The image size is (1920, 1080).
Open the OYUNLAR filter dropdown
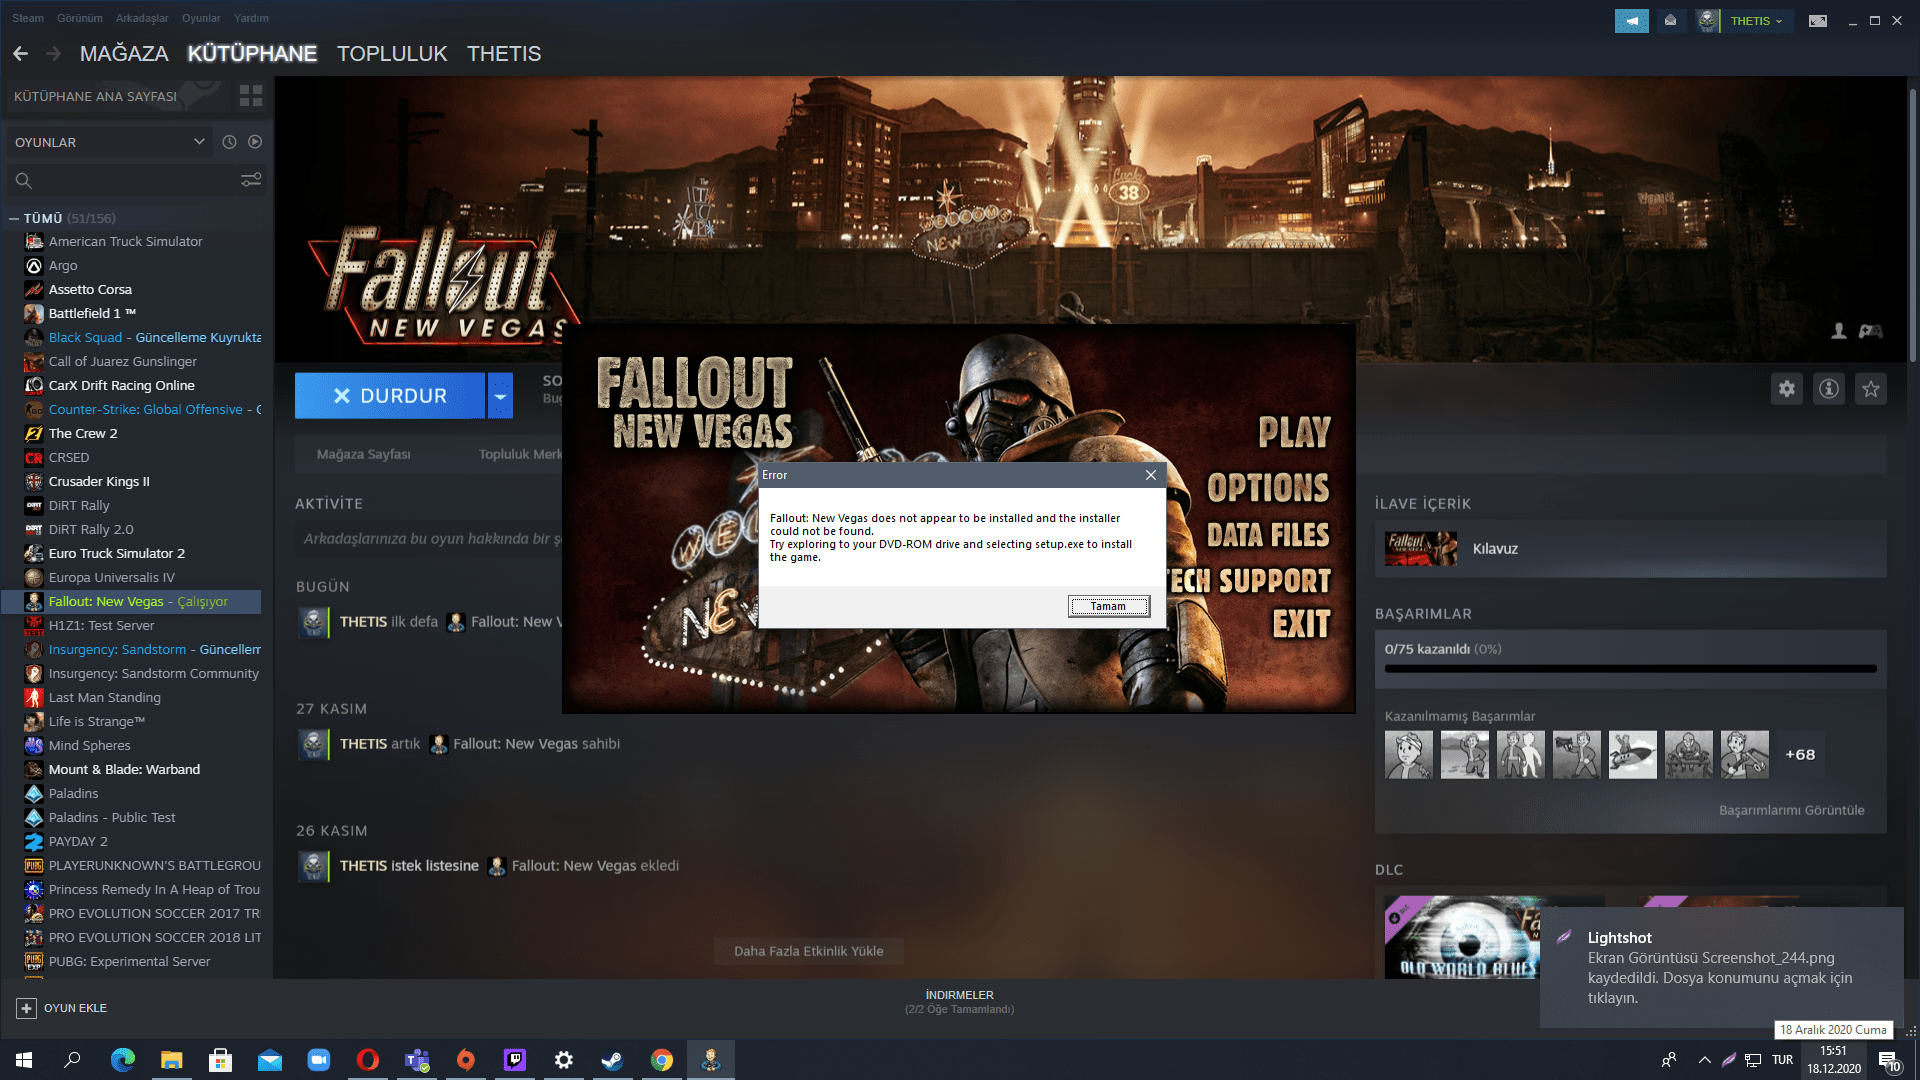click(x=108, y=142)
